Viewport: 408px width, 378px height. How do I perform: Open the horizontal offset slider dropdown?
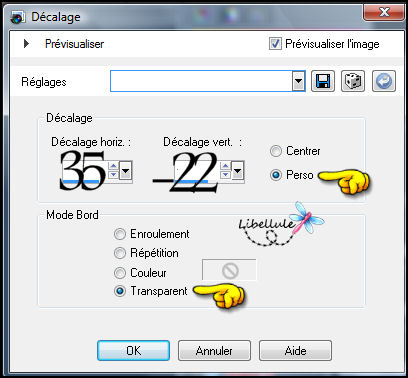(x=126, y=171)
